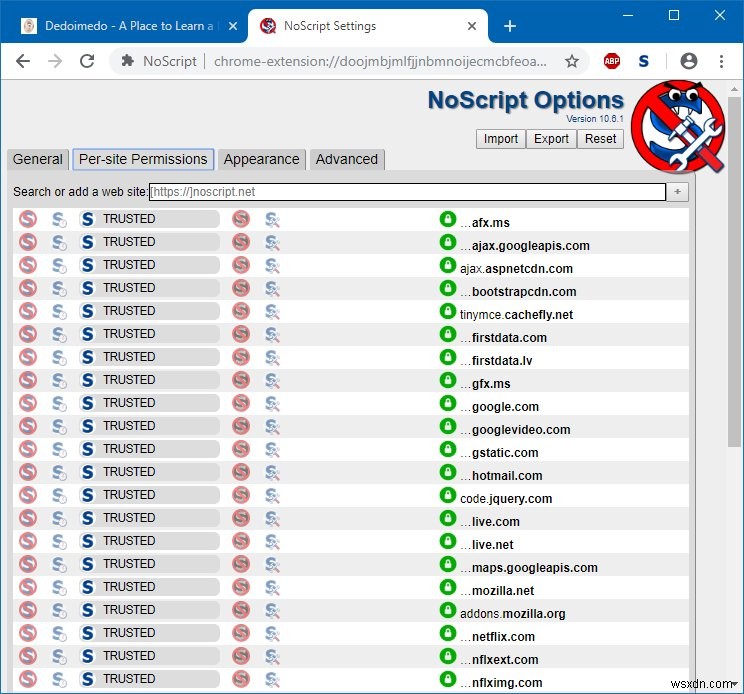
Task: Set google.com to DEFAULT preset
Action: click(x=28, y=403)
